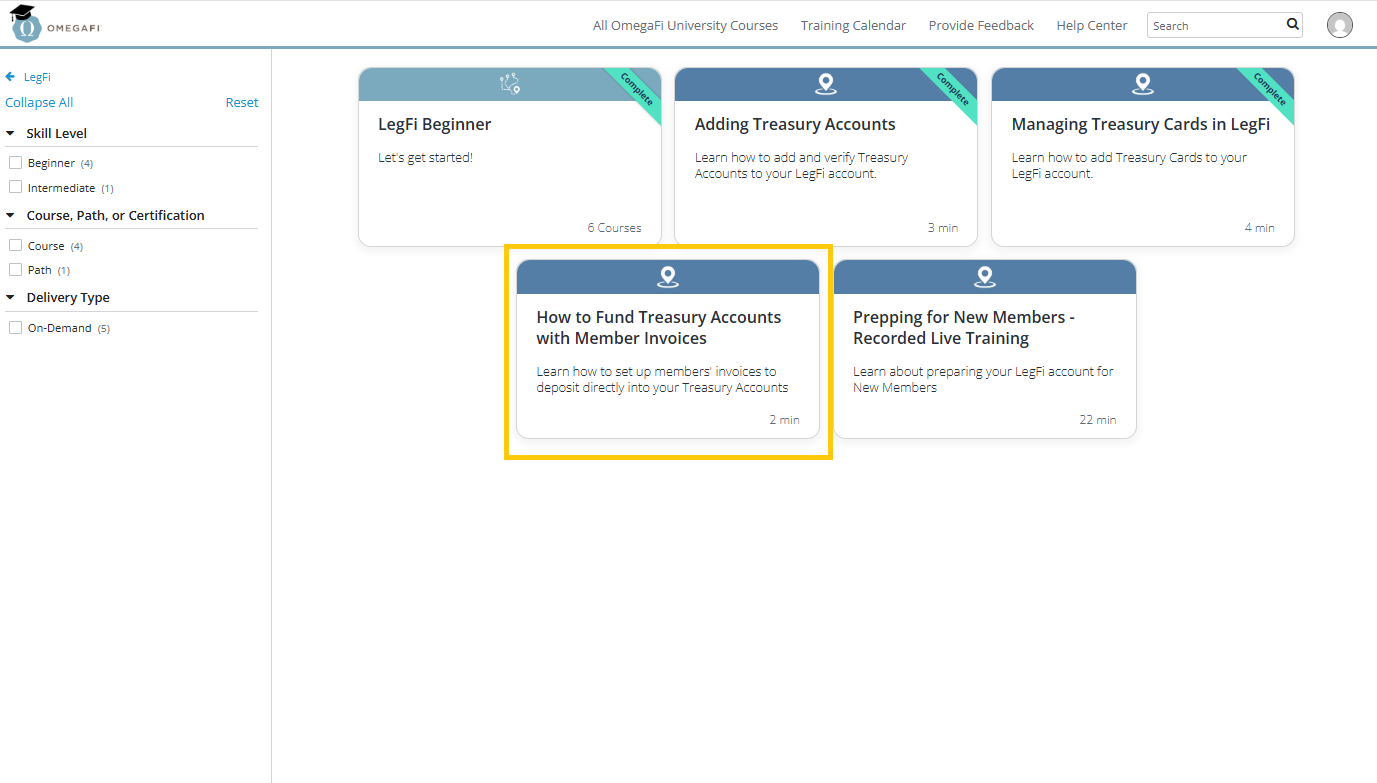Screen dimensions: 1377x783
Task: Click the location pin icon on Adding Treasury Accounts
Action: 825,85
